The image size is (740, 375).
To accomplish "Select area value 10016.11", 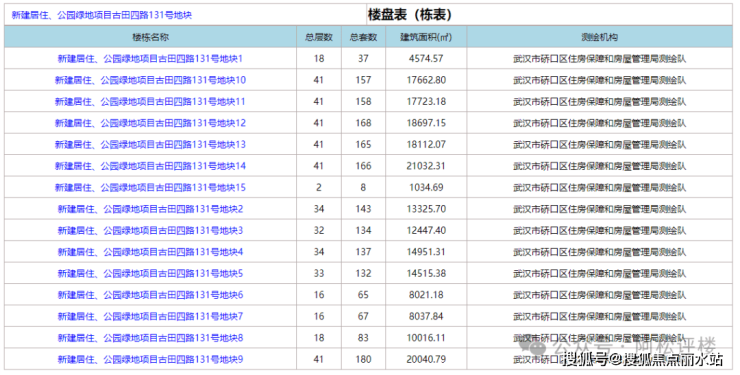I will click(x=426, y=338).
